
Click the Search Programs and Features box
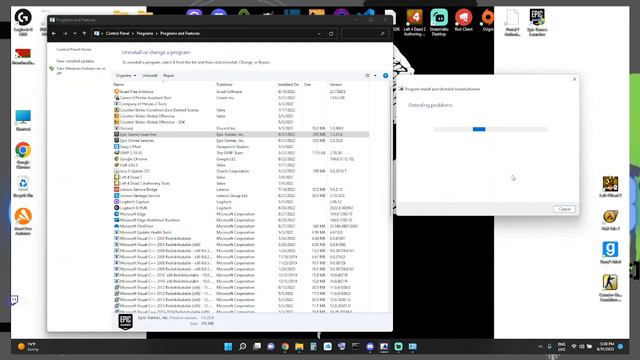point(364,33)
